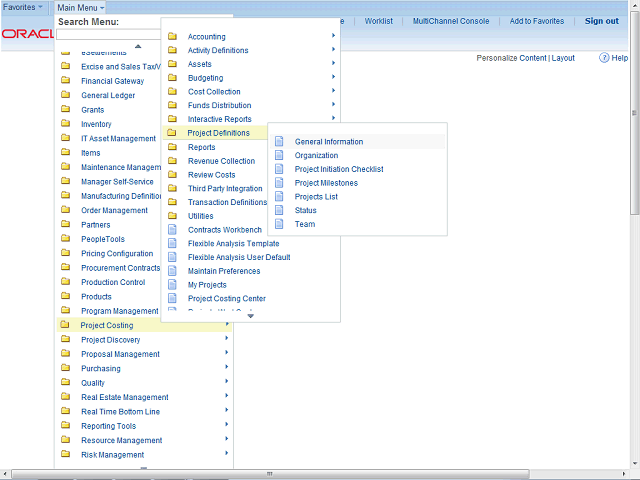This screenshot has height=480, width=640.
Task: Click the Quality folder icon
Action: click(x=65, y=382)
